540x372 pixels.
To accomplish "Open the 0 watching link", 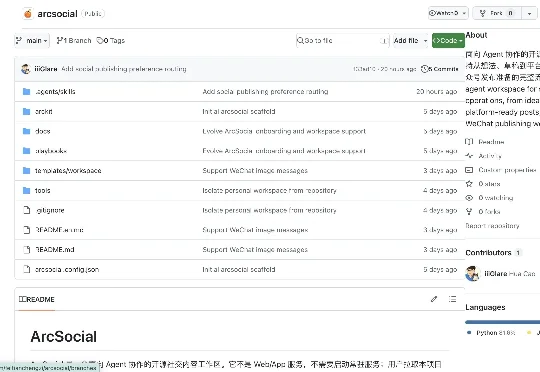I will pos(496,198).
